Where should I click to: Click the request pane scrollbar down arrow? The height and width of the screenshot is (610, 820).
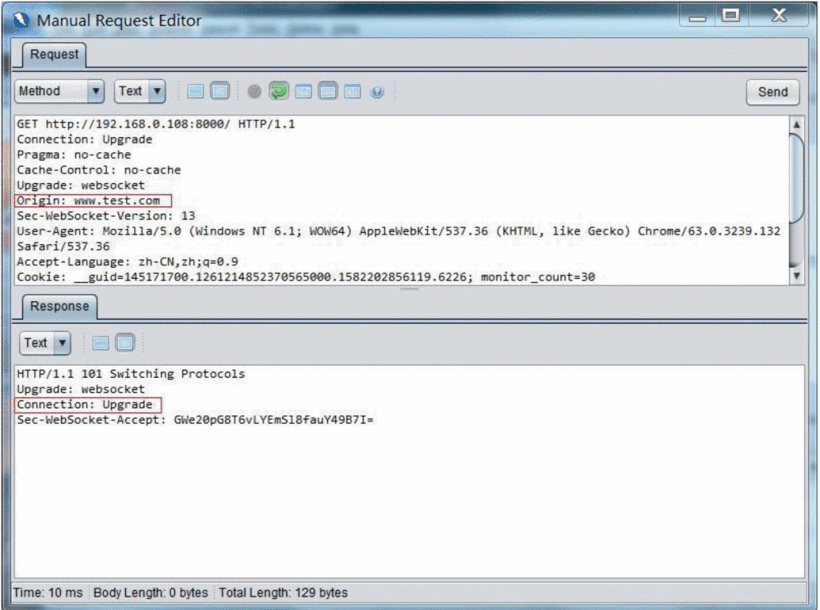(796, 276)
